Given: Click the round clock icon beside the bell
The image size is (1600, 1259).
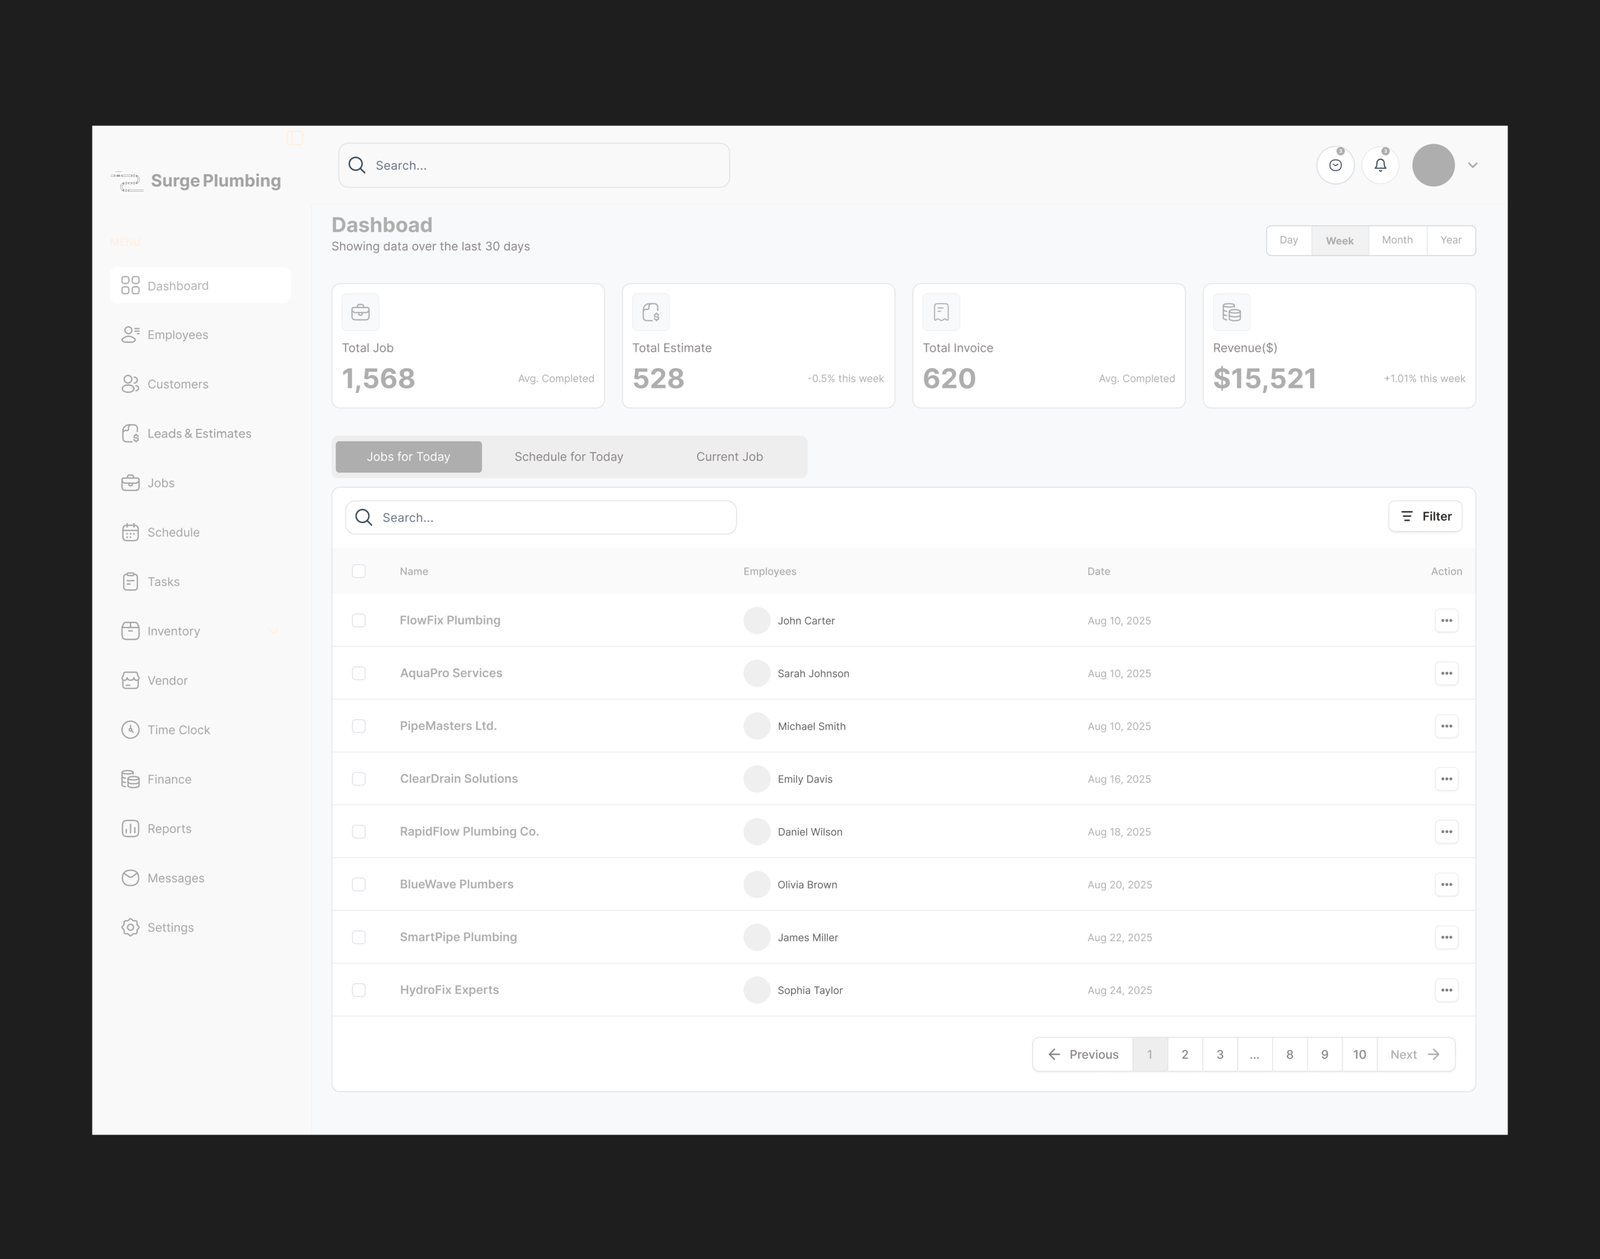Looking at the screenshot, I should coord(1335,165).
